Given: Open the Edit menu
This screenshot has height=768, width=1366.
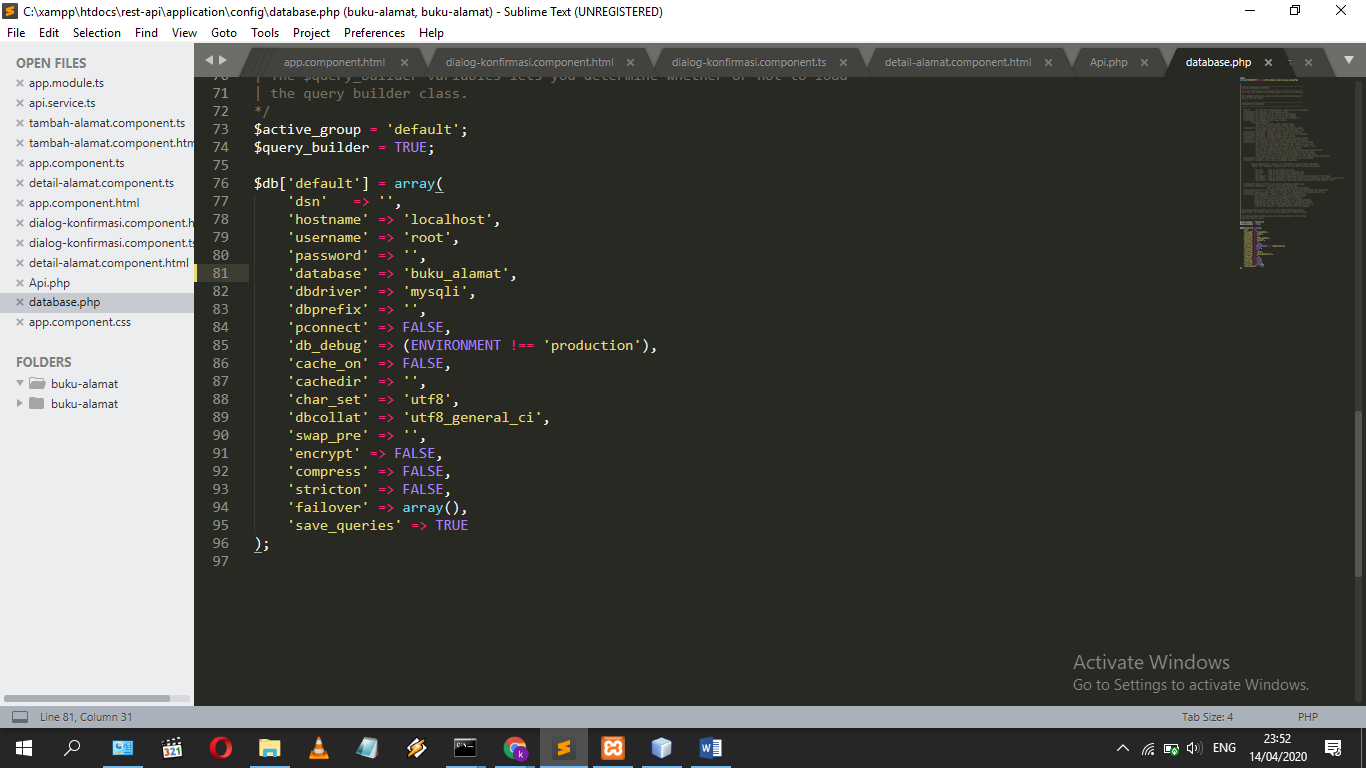Looking at the screenshot, I should [x=49, y=33].
